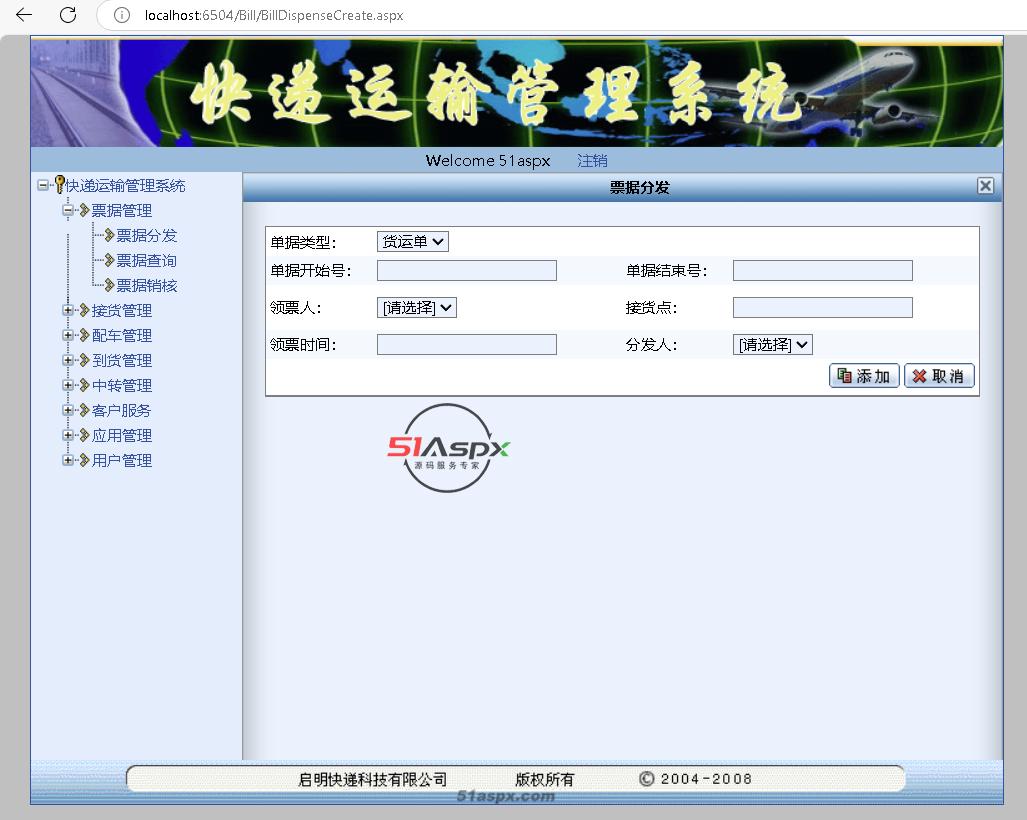Click the 注销 logout link
The width and height of the screenshot is (1027, 820).
pos(592,160)
